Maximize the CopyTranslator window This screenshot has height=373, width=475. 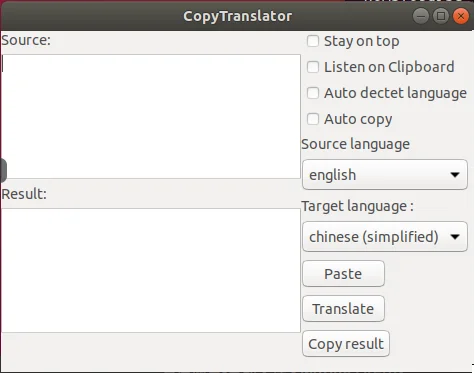(441, 16)
